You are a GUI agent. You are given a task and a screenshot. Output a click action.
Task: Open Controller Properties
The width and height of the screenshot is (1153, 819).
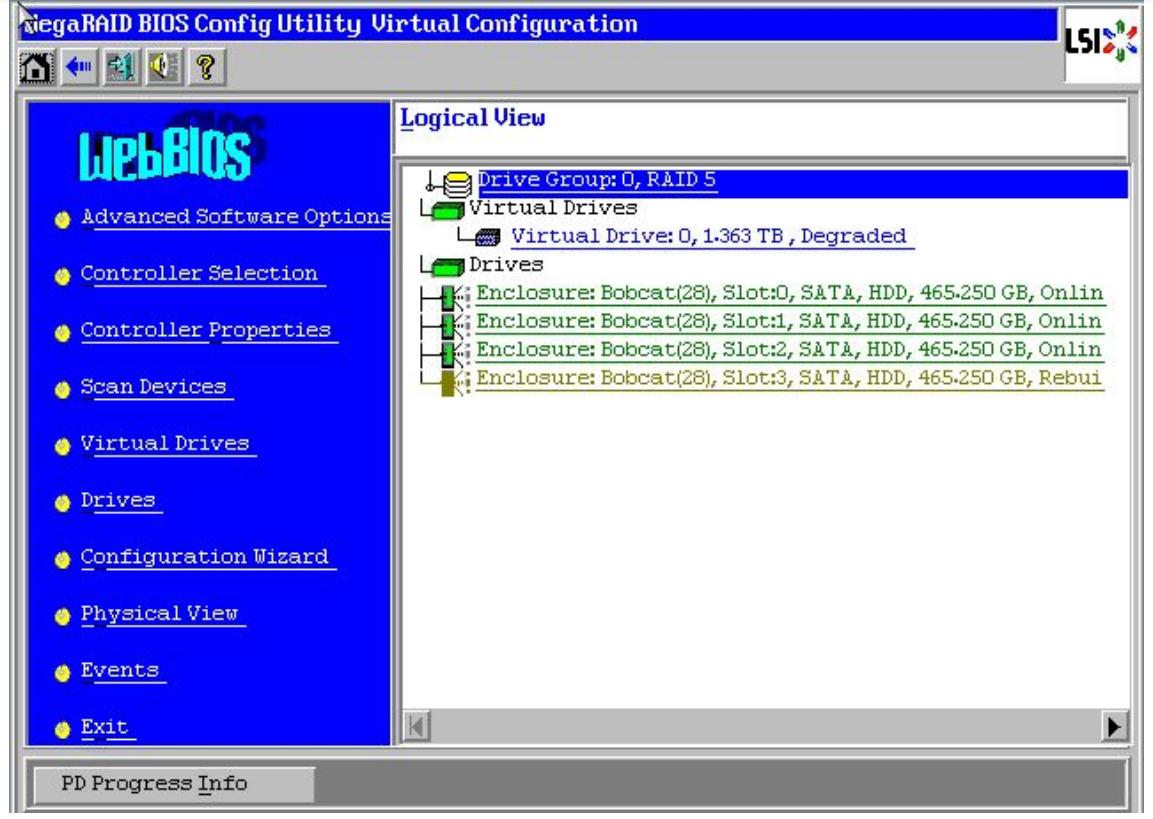206,330
